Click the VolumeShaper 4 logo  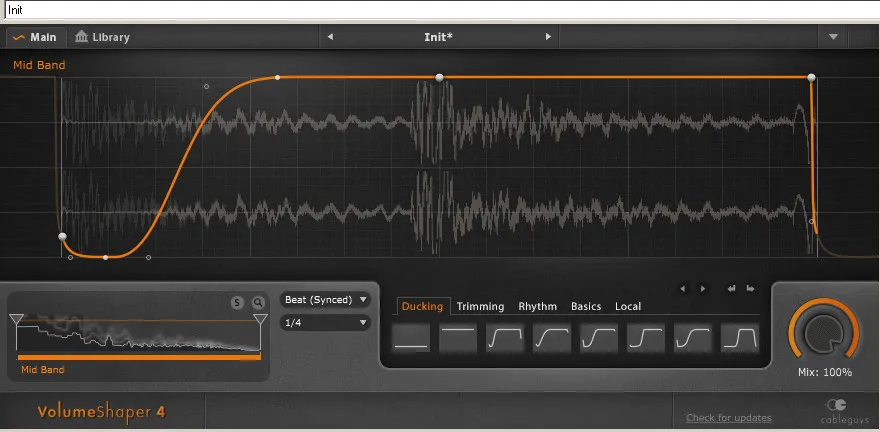pos(102,412)
